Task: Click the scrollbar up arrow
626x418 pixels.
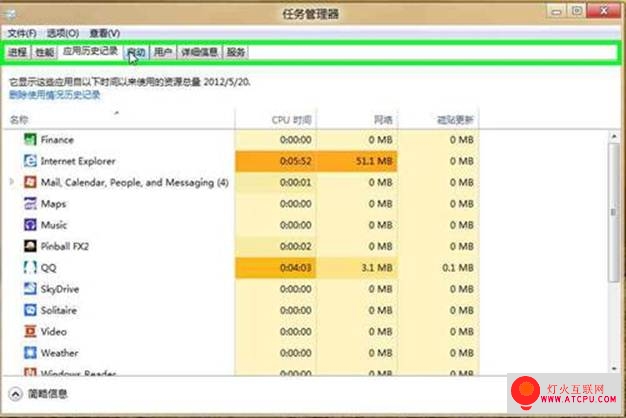Action: tap(614, 137)
